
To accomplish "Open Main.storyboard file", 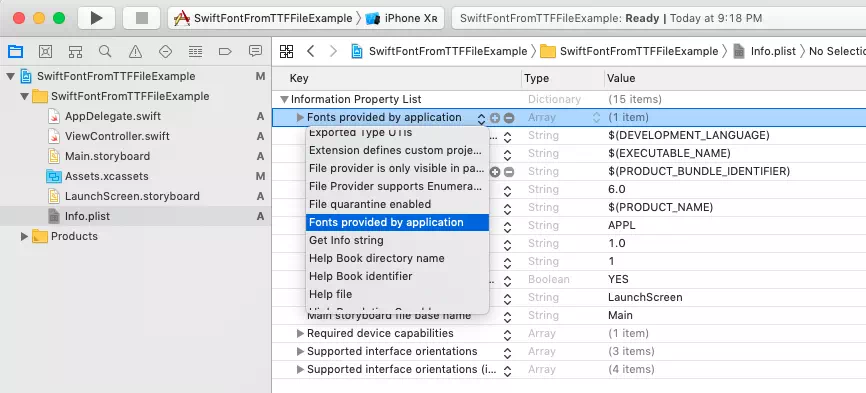I will (x=107, y=156).
